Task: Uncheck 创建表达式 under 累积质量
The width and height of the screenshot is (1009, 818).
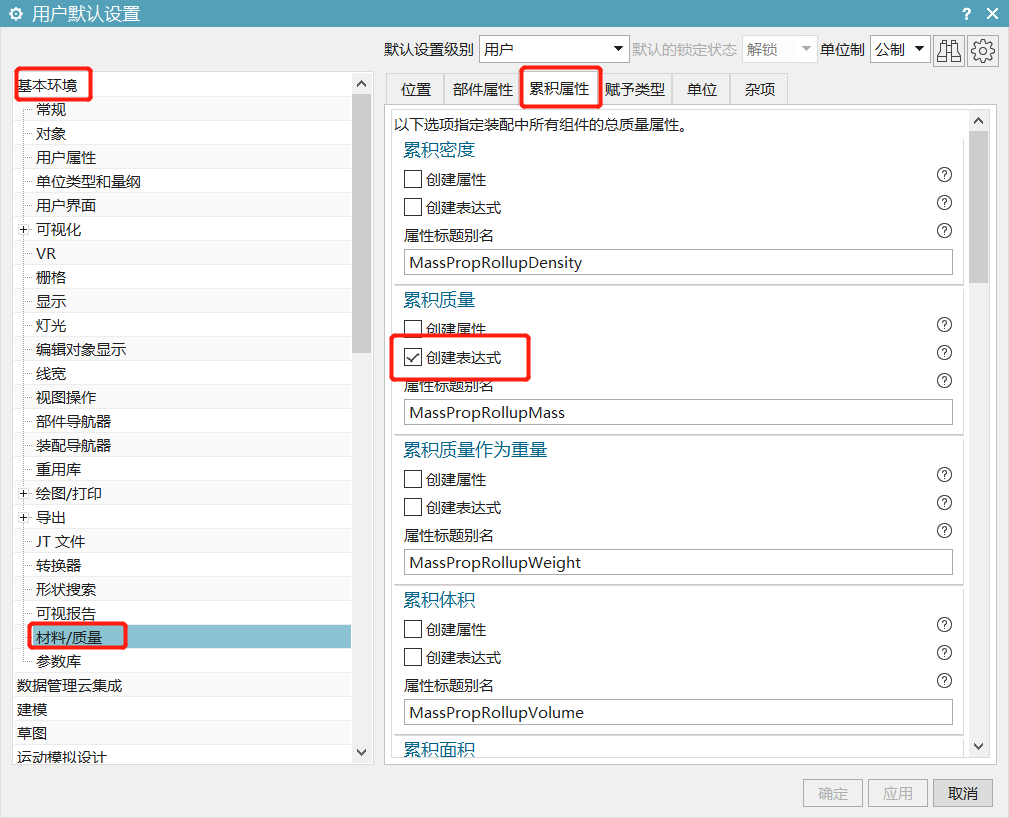Action: 412,357
